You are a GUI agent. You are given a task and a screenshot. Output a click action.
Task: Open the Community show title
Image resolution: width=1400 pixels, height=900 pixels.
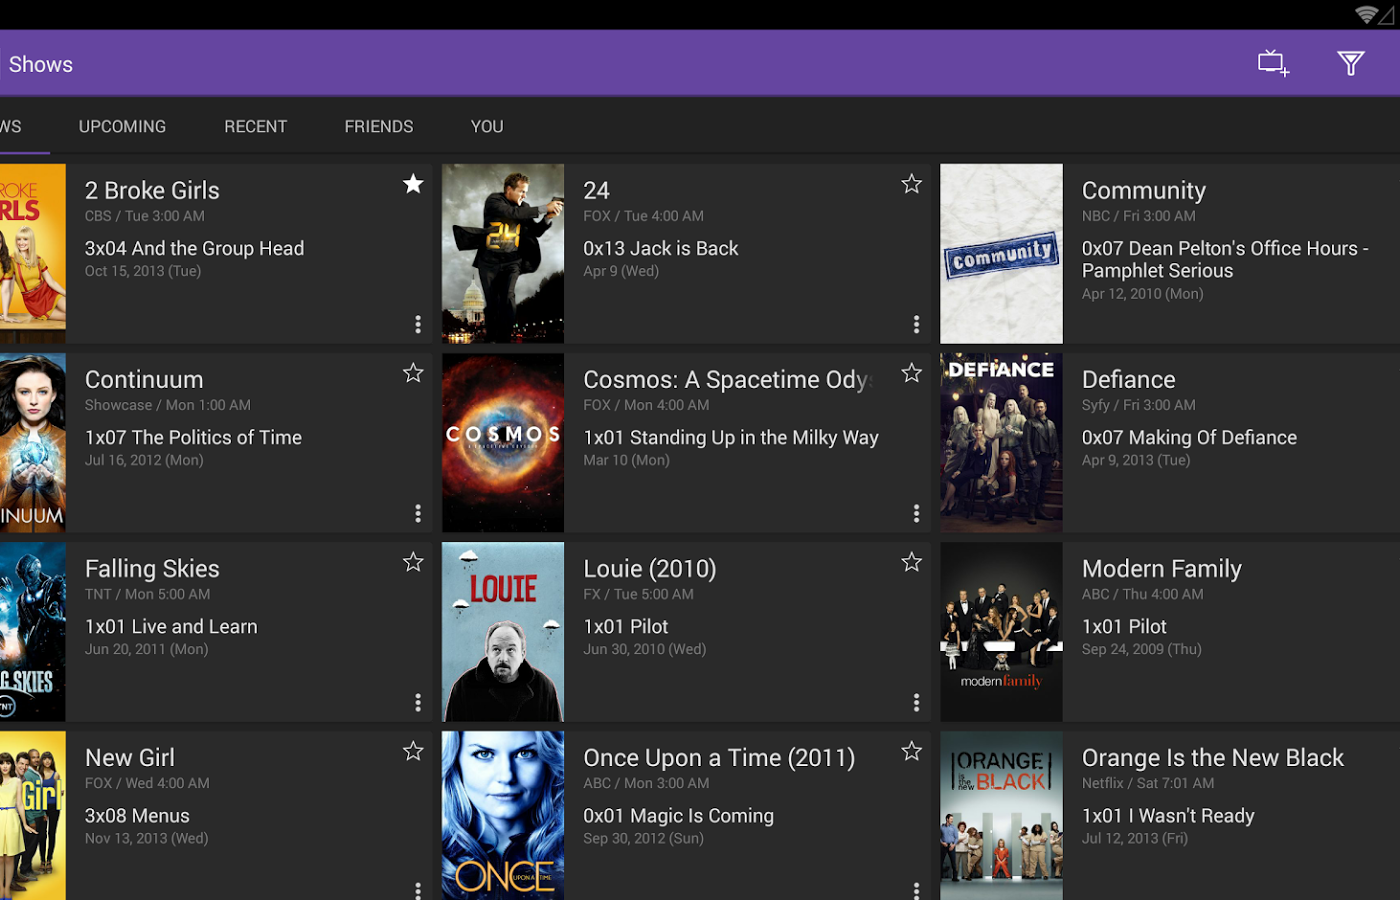coord(1143,190)
